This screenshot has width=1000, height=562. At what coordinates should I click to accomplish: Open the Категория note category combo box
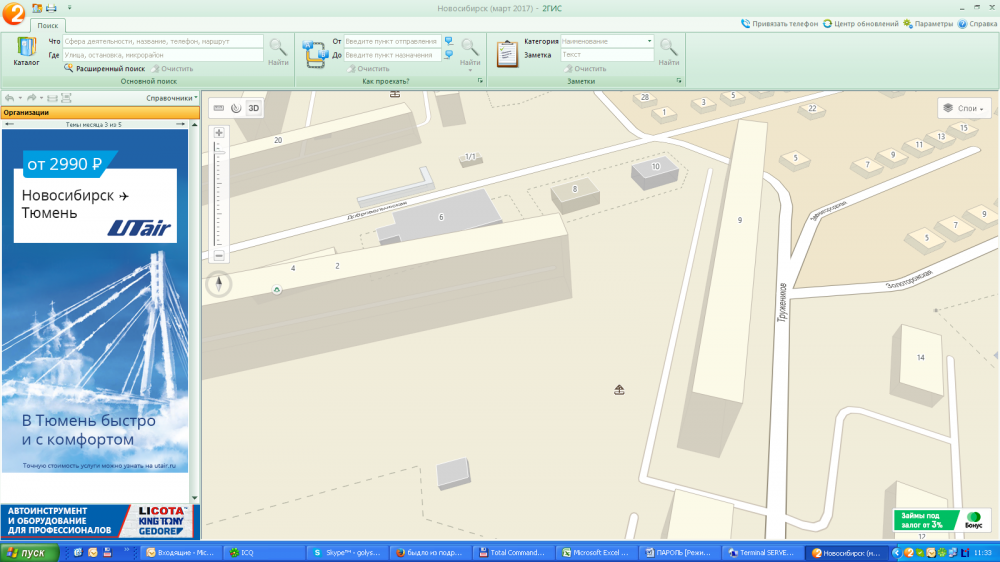(x=606, y=41)
